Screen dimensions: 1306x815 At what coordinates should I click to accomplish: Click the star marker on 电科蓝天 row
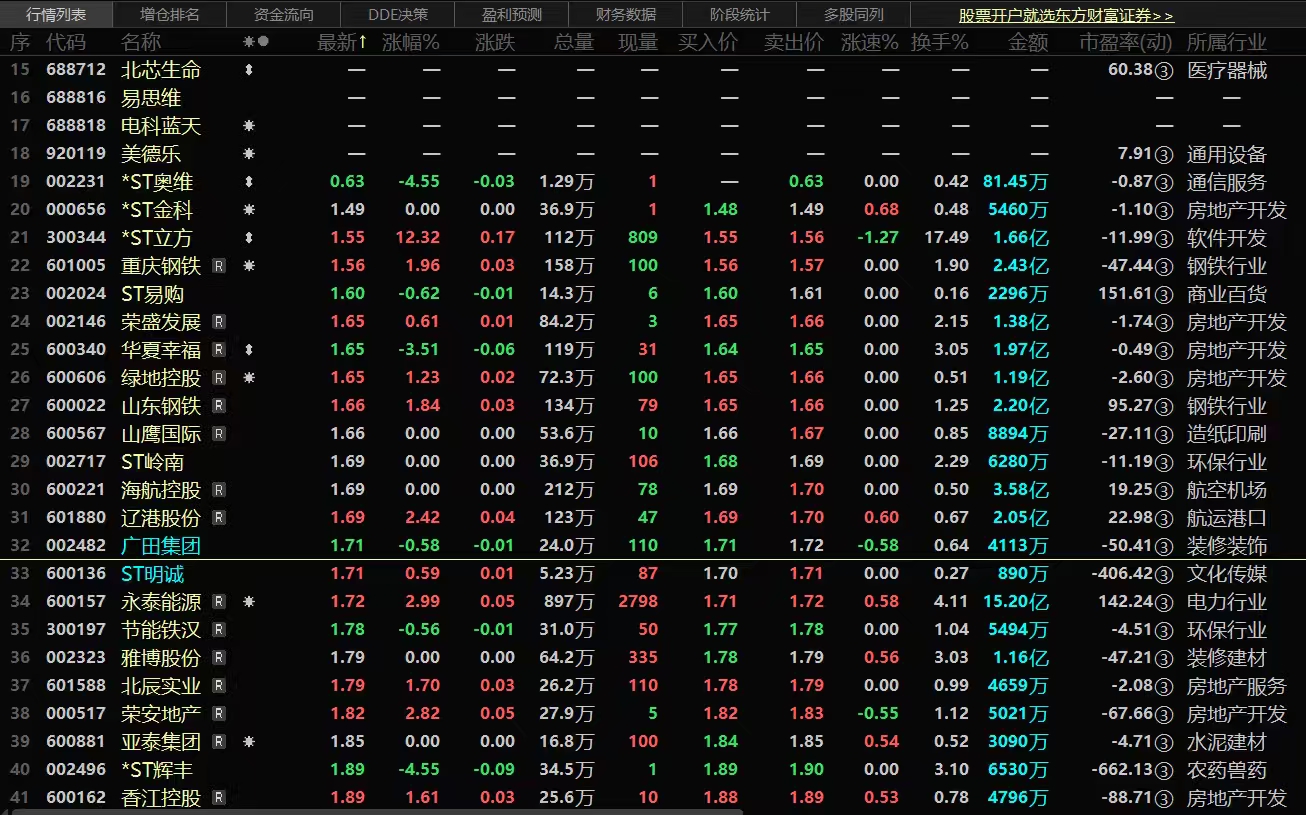click(x=249, y=126)
